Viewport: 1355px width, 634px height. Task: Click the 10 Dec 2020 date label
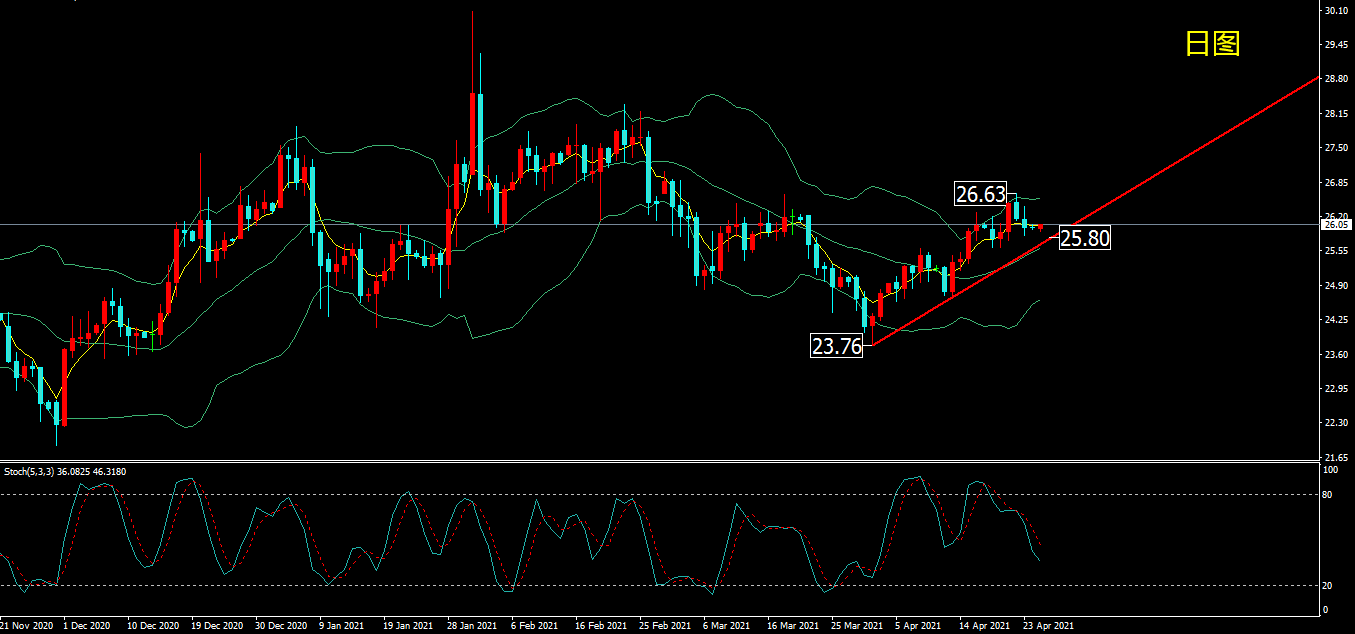pos(152,626)
